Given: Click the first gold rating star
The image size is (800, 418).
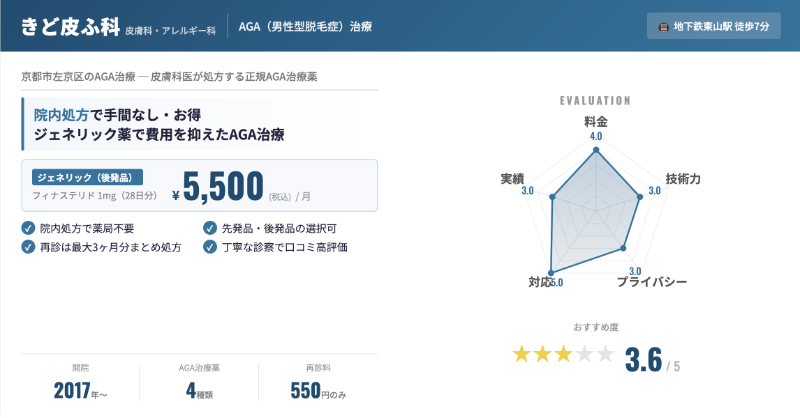Looking at the screenshot, I should click(521, 354).
